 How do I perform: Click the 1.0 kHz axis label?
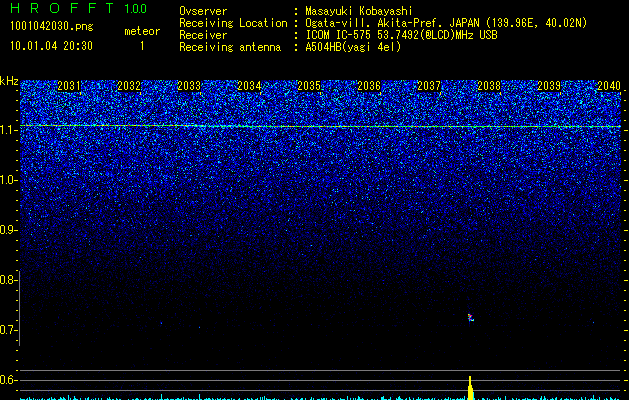8,180
